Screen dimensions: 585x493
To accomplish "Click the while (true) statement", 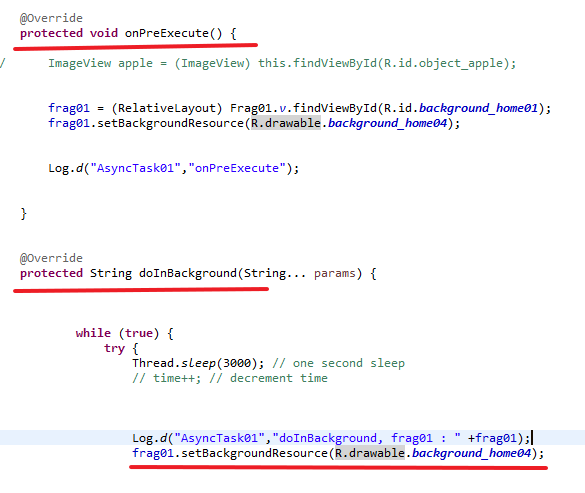I will (x=125, y=333).
